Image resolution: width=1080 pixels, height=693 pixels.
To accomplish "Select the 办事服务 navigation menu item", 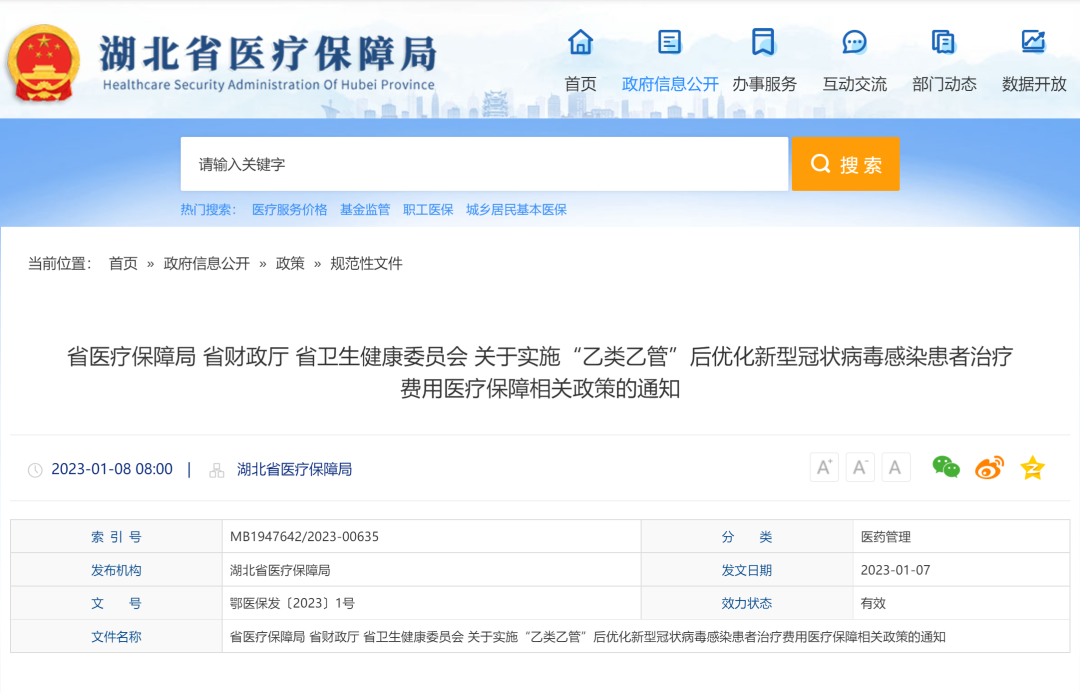I will (x=763, y=85).
